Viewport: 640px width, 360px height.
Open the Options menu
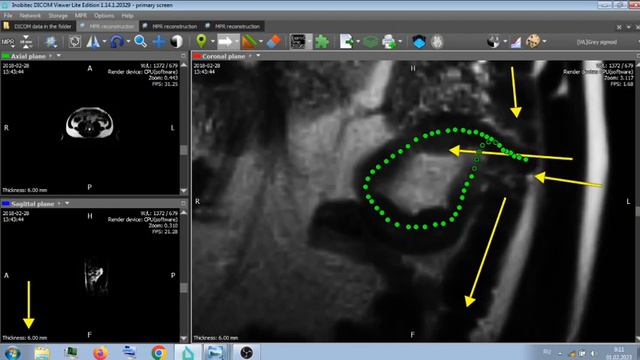[x=104, y=16]
